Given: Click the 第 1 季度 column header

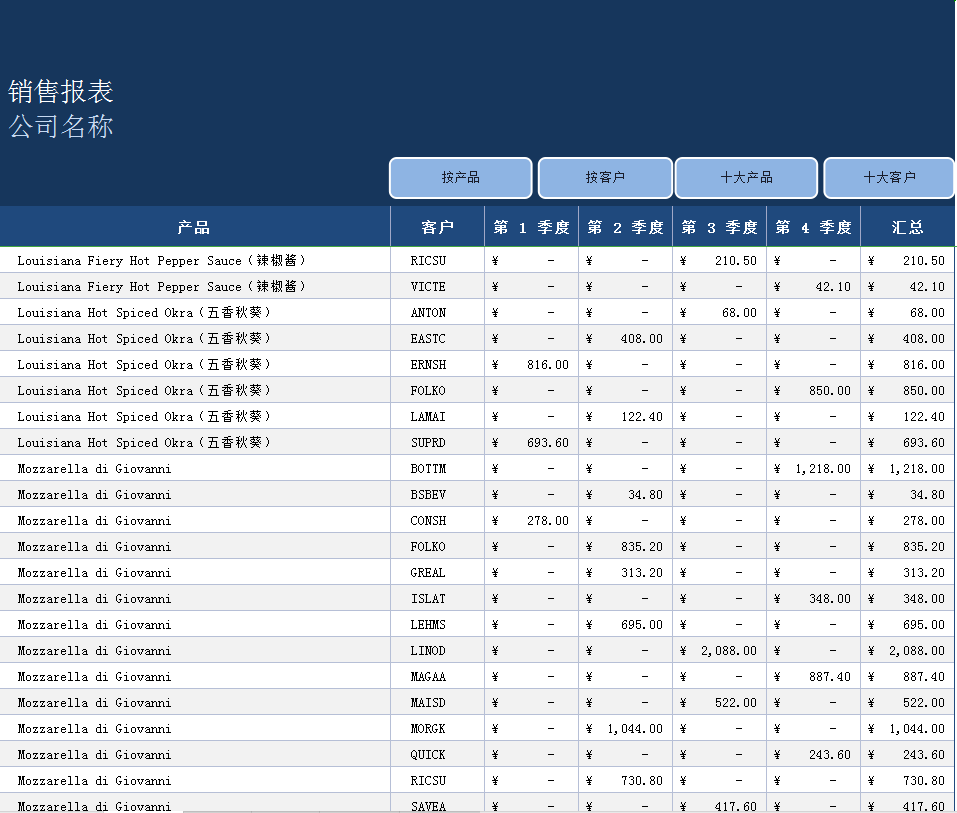Looking at the screenshot, I should click(x=531, y=226).
